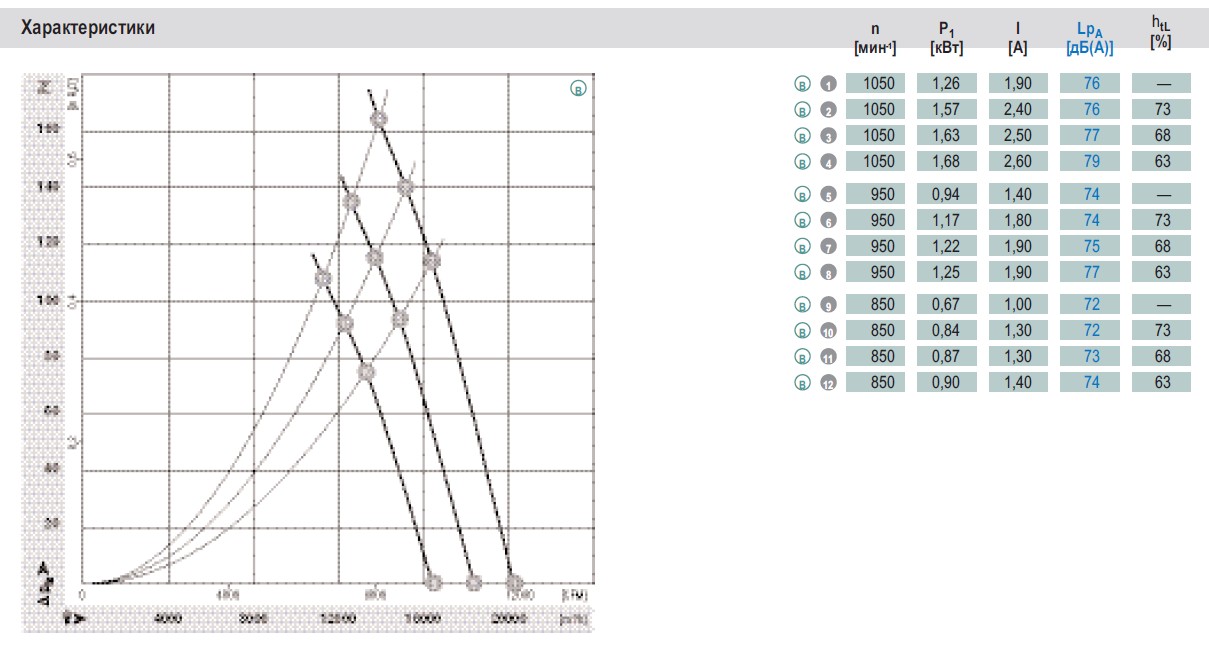This screenshot has height=652, width=1209.
Task: Click the numbered circle 1 in the table
Action: 828,84
